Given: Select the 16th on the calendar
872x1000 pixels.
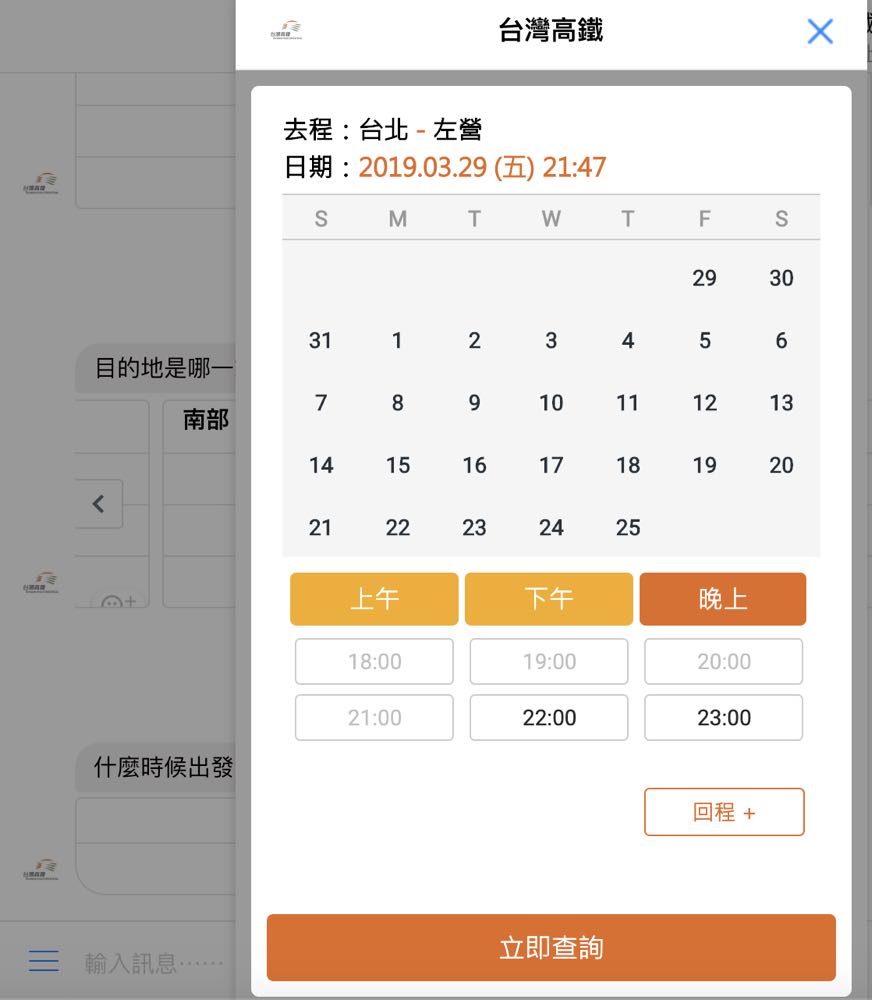Looking at the screenshot, I should [474, 466].
